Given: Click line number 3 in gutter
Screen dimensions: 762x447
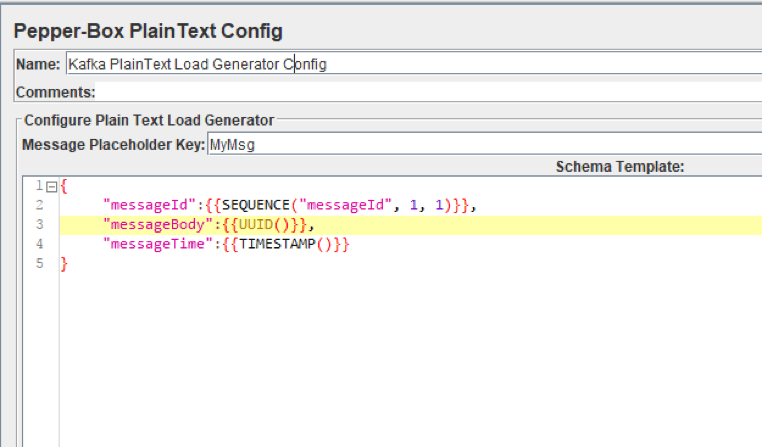Looking at the screenshot, I should (39, 224).
